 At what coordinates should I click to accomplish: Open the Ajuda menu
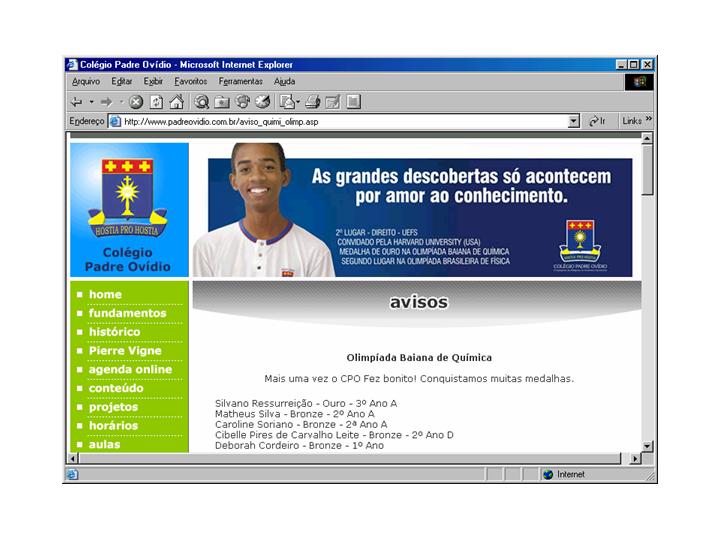coord(284,81)
